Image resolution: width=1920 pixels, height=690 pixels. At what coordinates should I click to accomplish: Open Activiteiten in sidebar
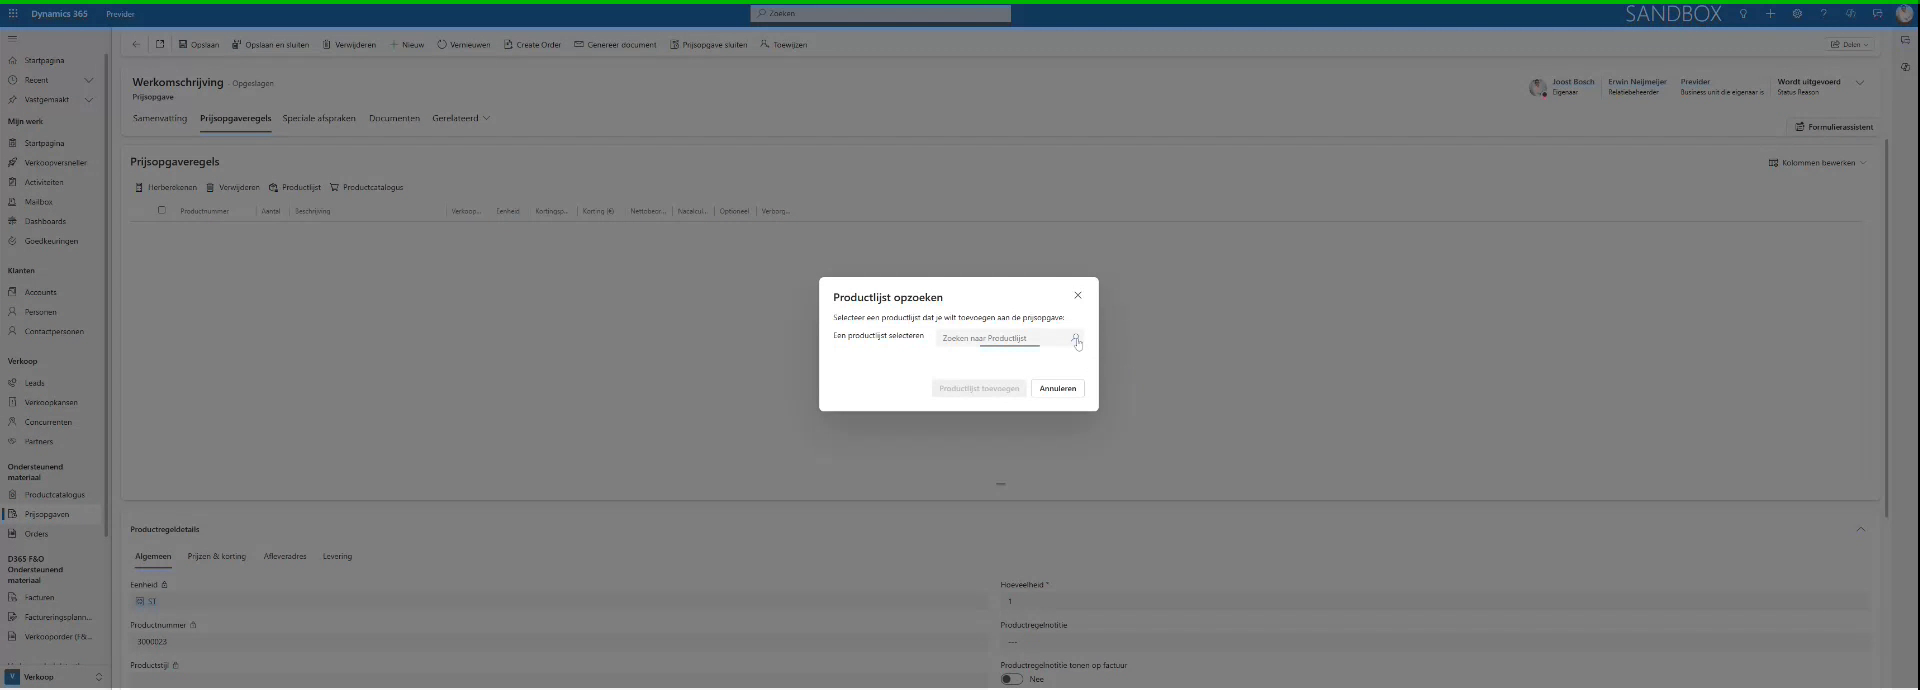click(x=44, y=182)
